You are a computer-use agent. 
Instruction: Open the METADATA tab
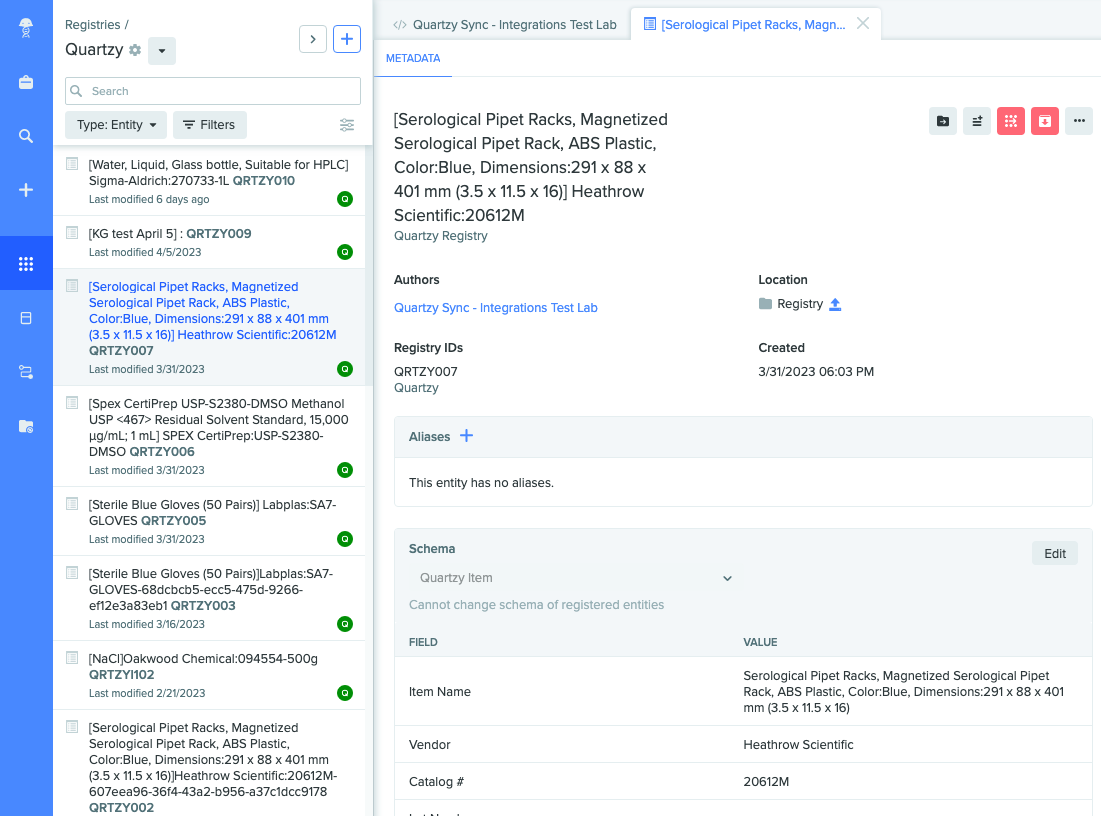point(413,58)
